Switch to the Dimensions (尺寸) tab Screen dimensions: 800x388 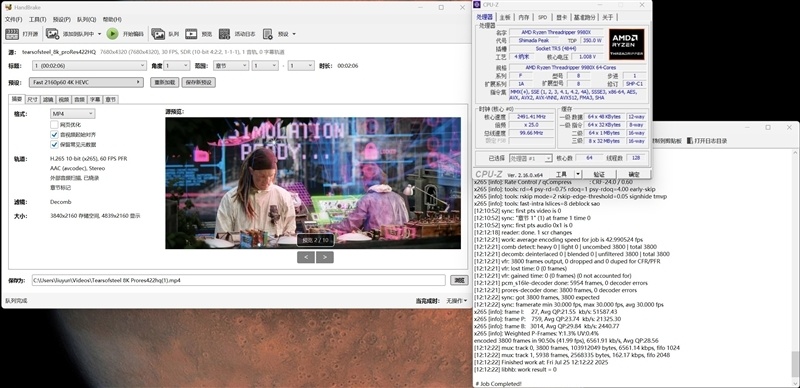(32, 100)
